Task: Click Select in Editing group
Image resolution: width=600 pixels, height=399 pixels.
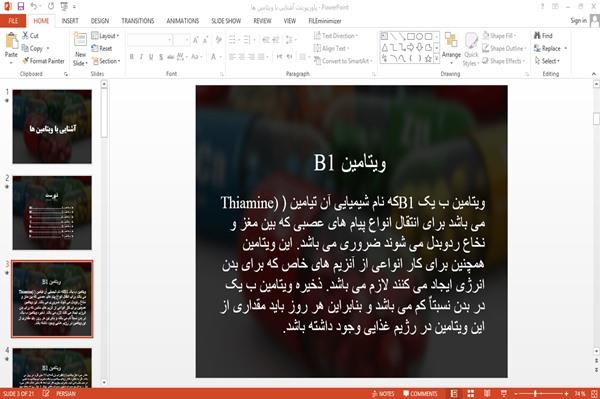Action: pyautogui.click(x=547, y=61)
